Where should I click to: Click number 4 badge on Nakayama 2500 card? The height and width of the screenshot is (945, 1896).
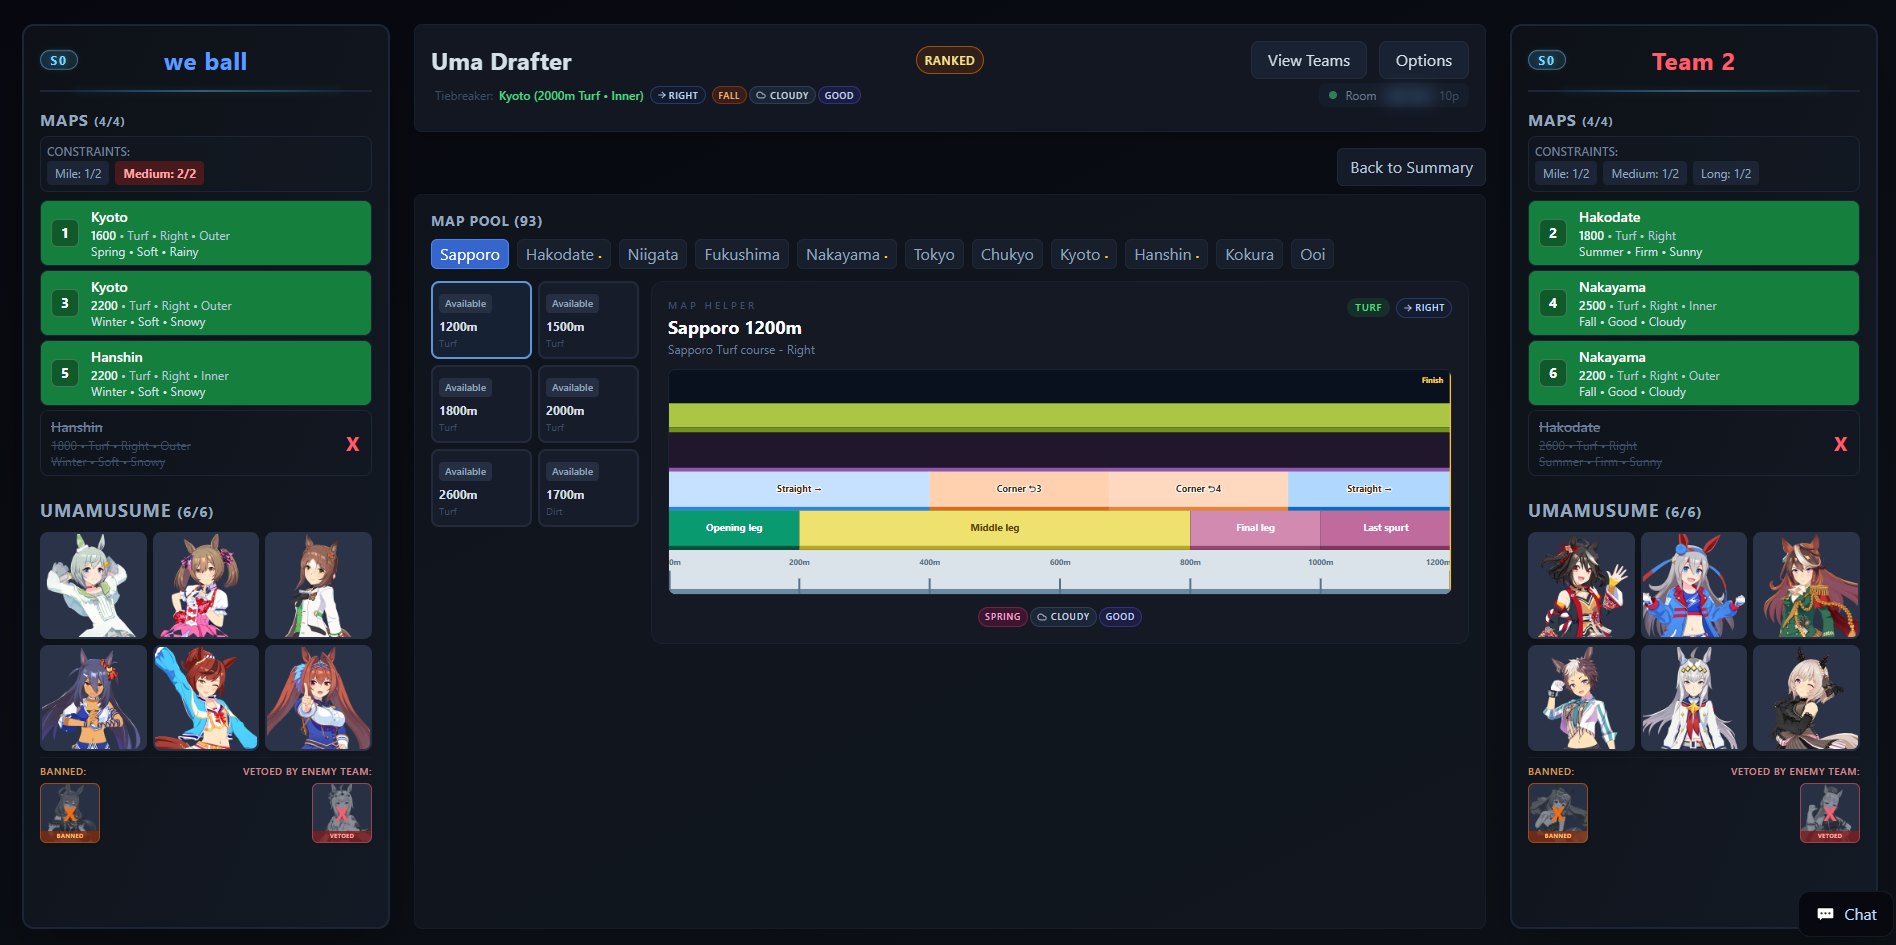1553,303
